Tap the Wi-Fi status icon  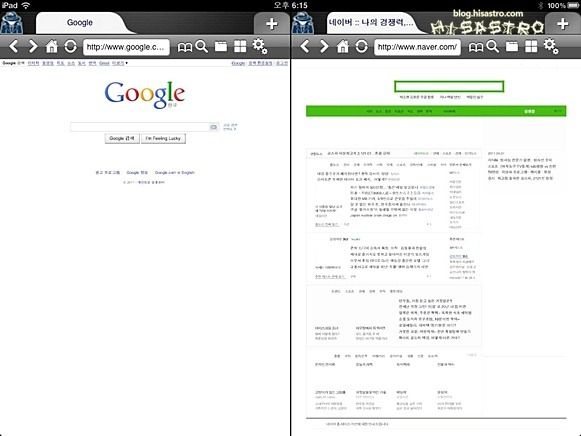(x=26, y=5)
